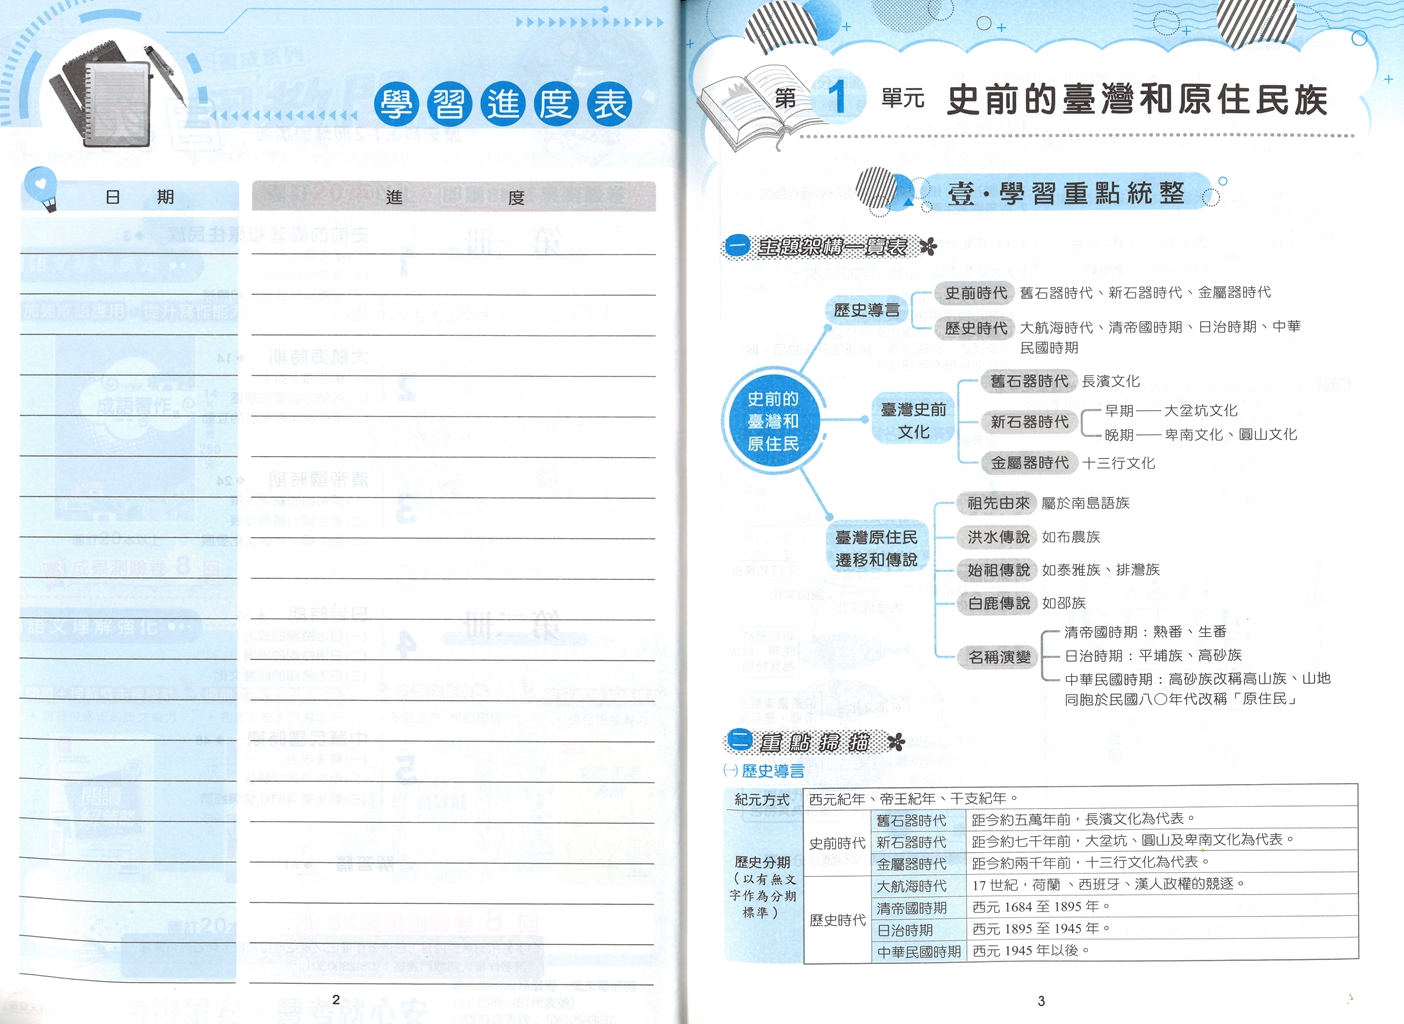Screen dimensions: 1404x1024
Task: Click the 主題架構一覽表 heading
Action: (832, 246)
